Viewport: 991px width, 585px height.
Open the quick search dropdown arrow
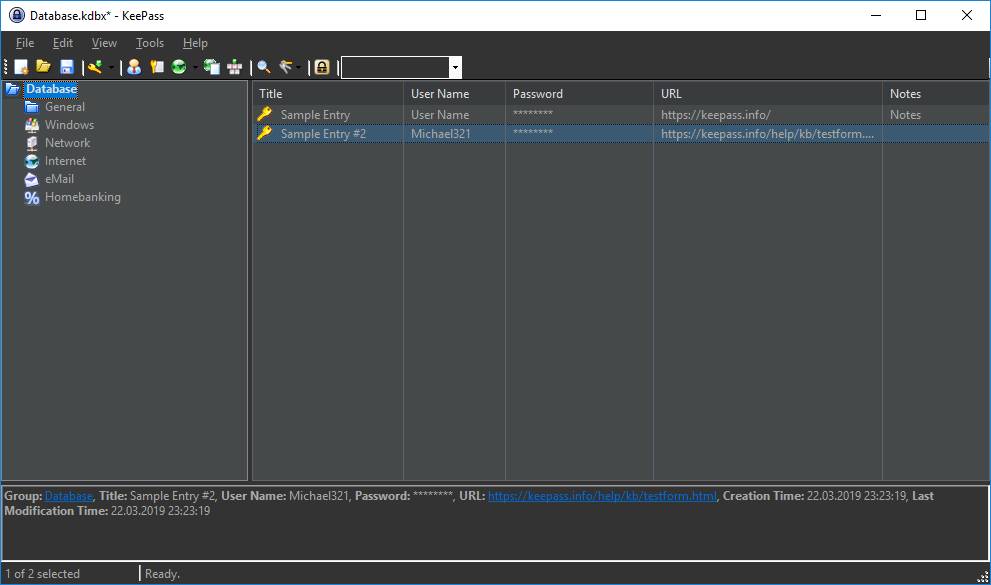click(x=455, y=68)
